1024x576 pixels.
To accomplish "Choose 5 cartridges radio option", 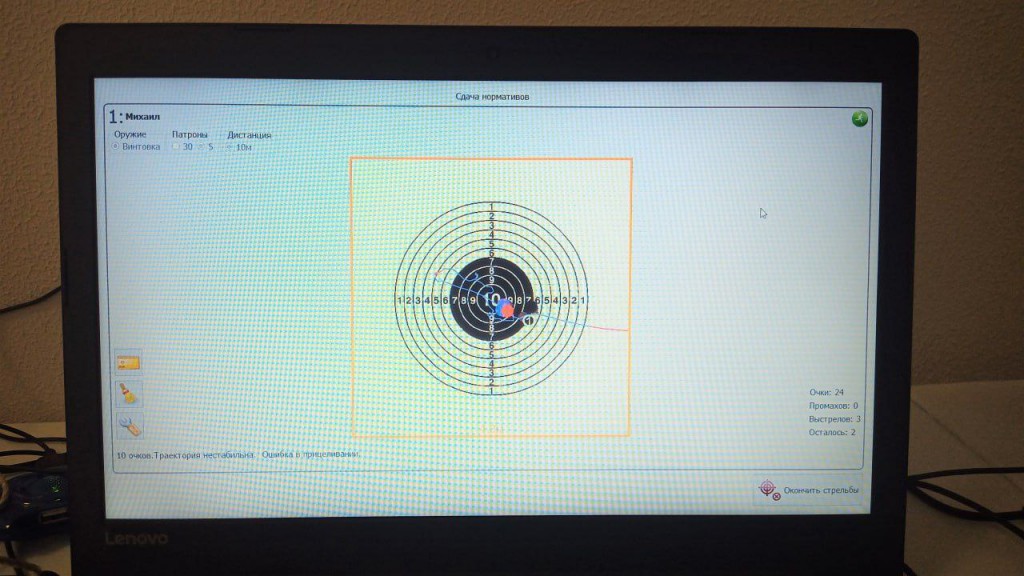I will [201, 148].
